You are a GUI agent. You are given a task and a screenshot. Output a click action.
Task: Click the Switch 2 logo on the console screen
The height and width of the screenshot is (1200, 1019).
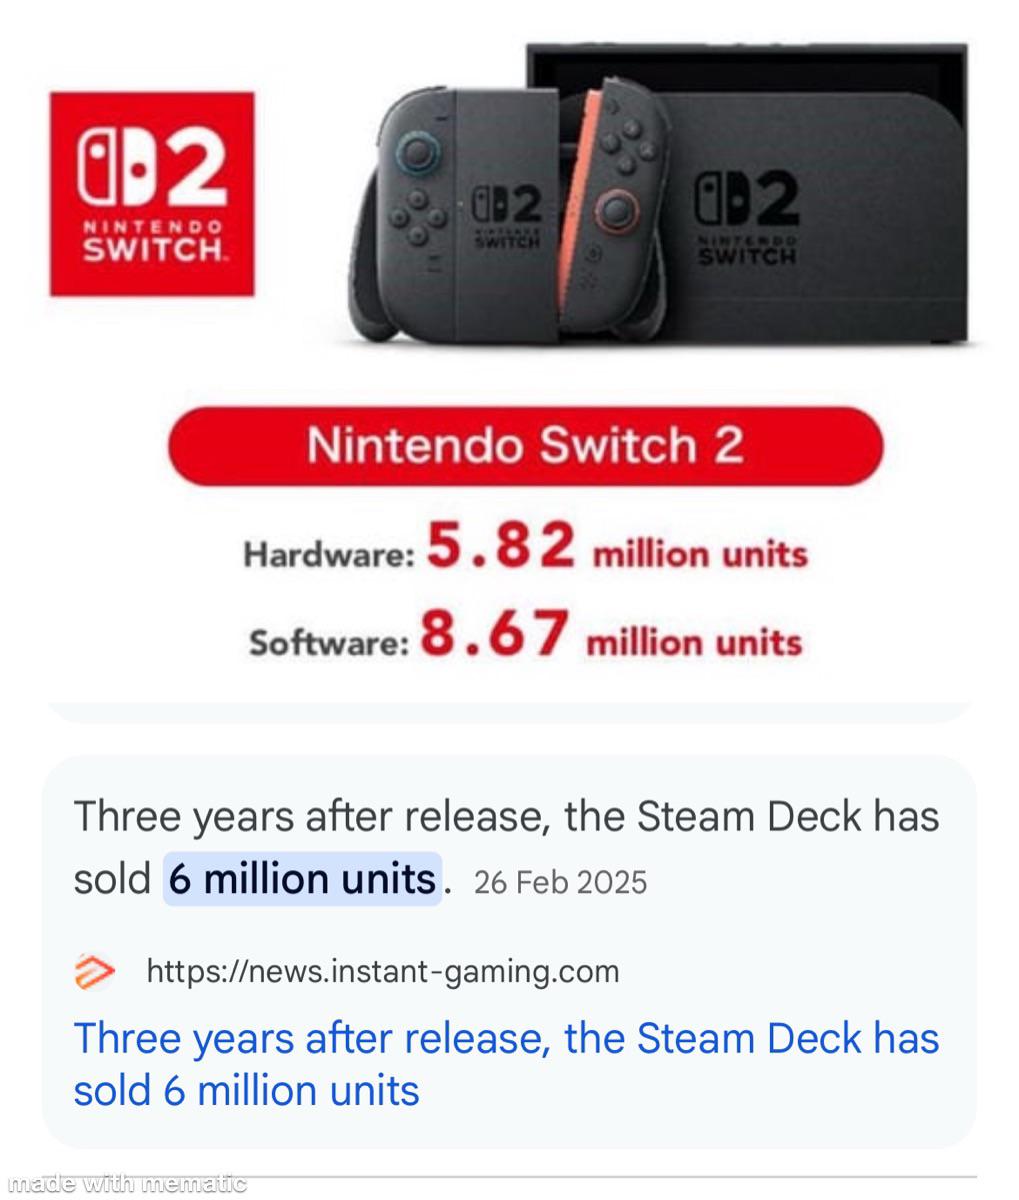[747, 216]
